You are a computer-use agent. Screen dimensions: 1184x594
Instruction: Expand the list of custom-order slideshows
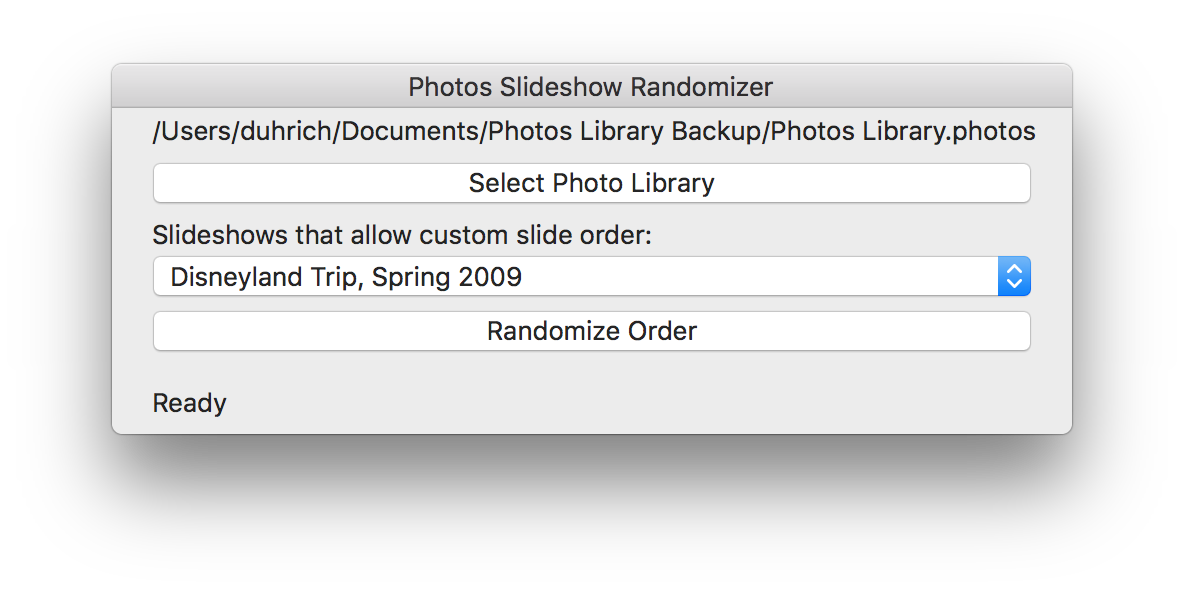[591, 277]
